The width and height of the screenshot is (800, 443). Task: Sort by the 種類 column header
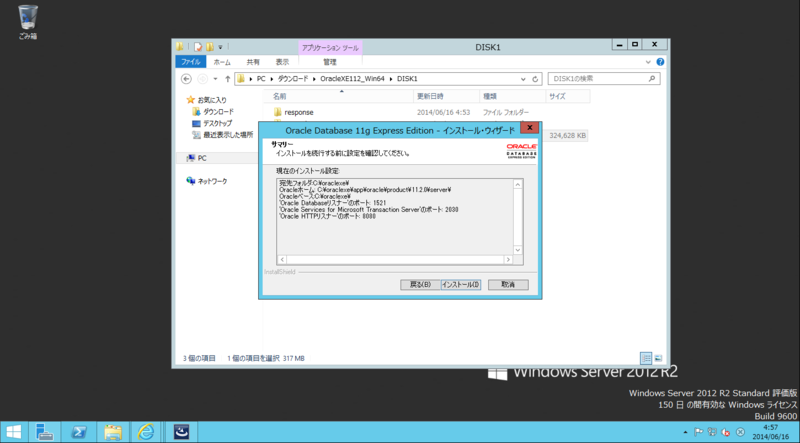point(513,96)
